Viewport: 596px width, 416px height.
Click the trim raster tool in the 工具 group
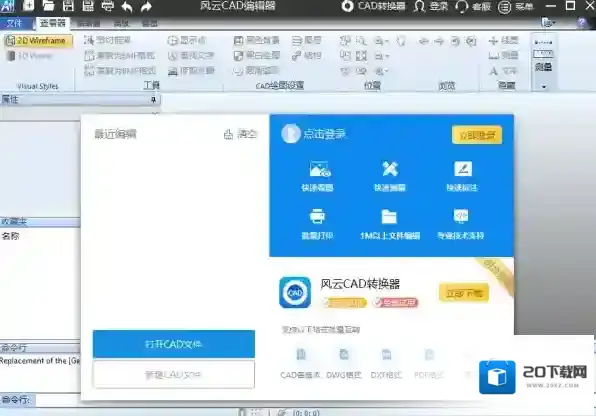click(x=191, y=71)
